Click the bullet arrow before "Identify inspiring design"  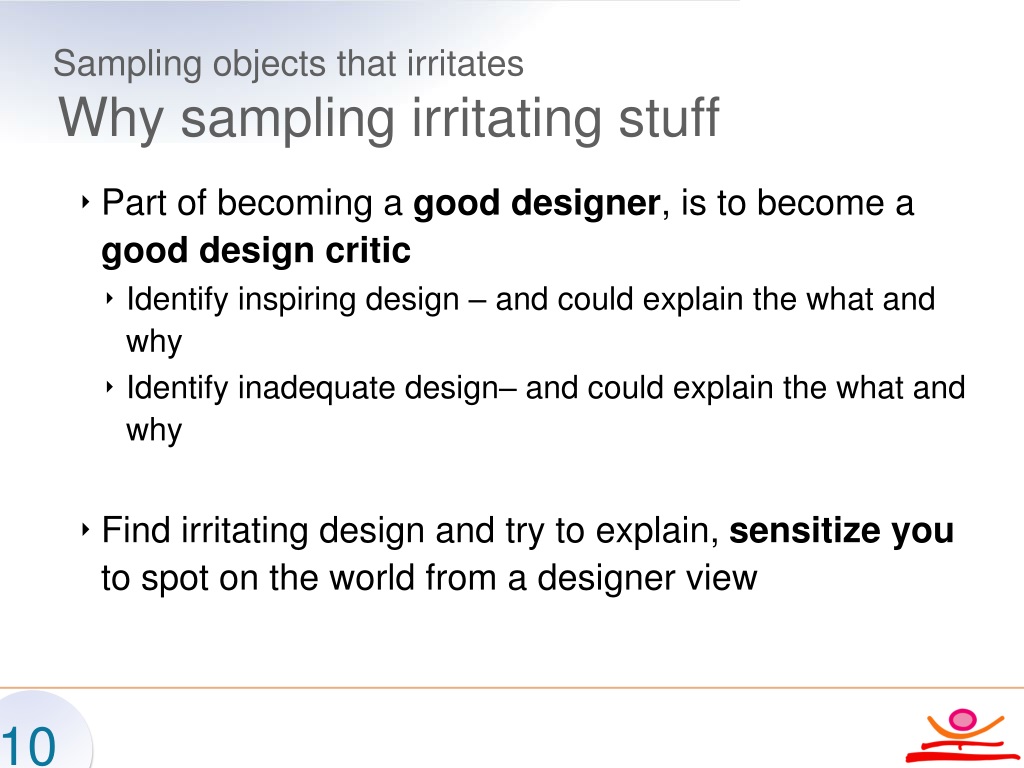click(109, 299)
